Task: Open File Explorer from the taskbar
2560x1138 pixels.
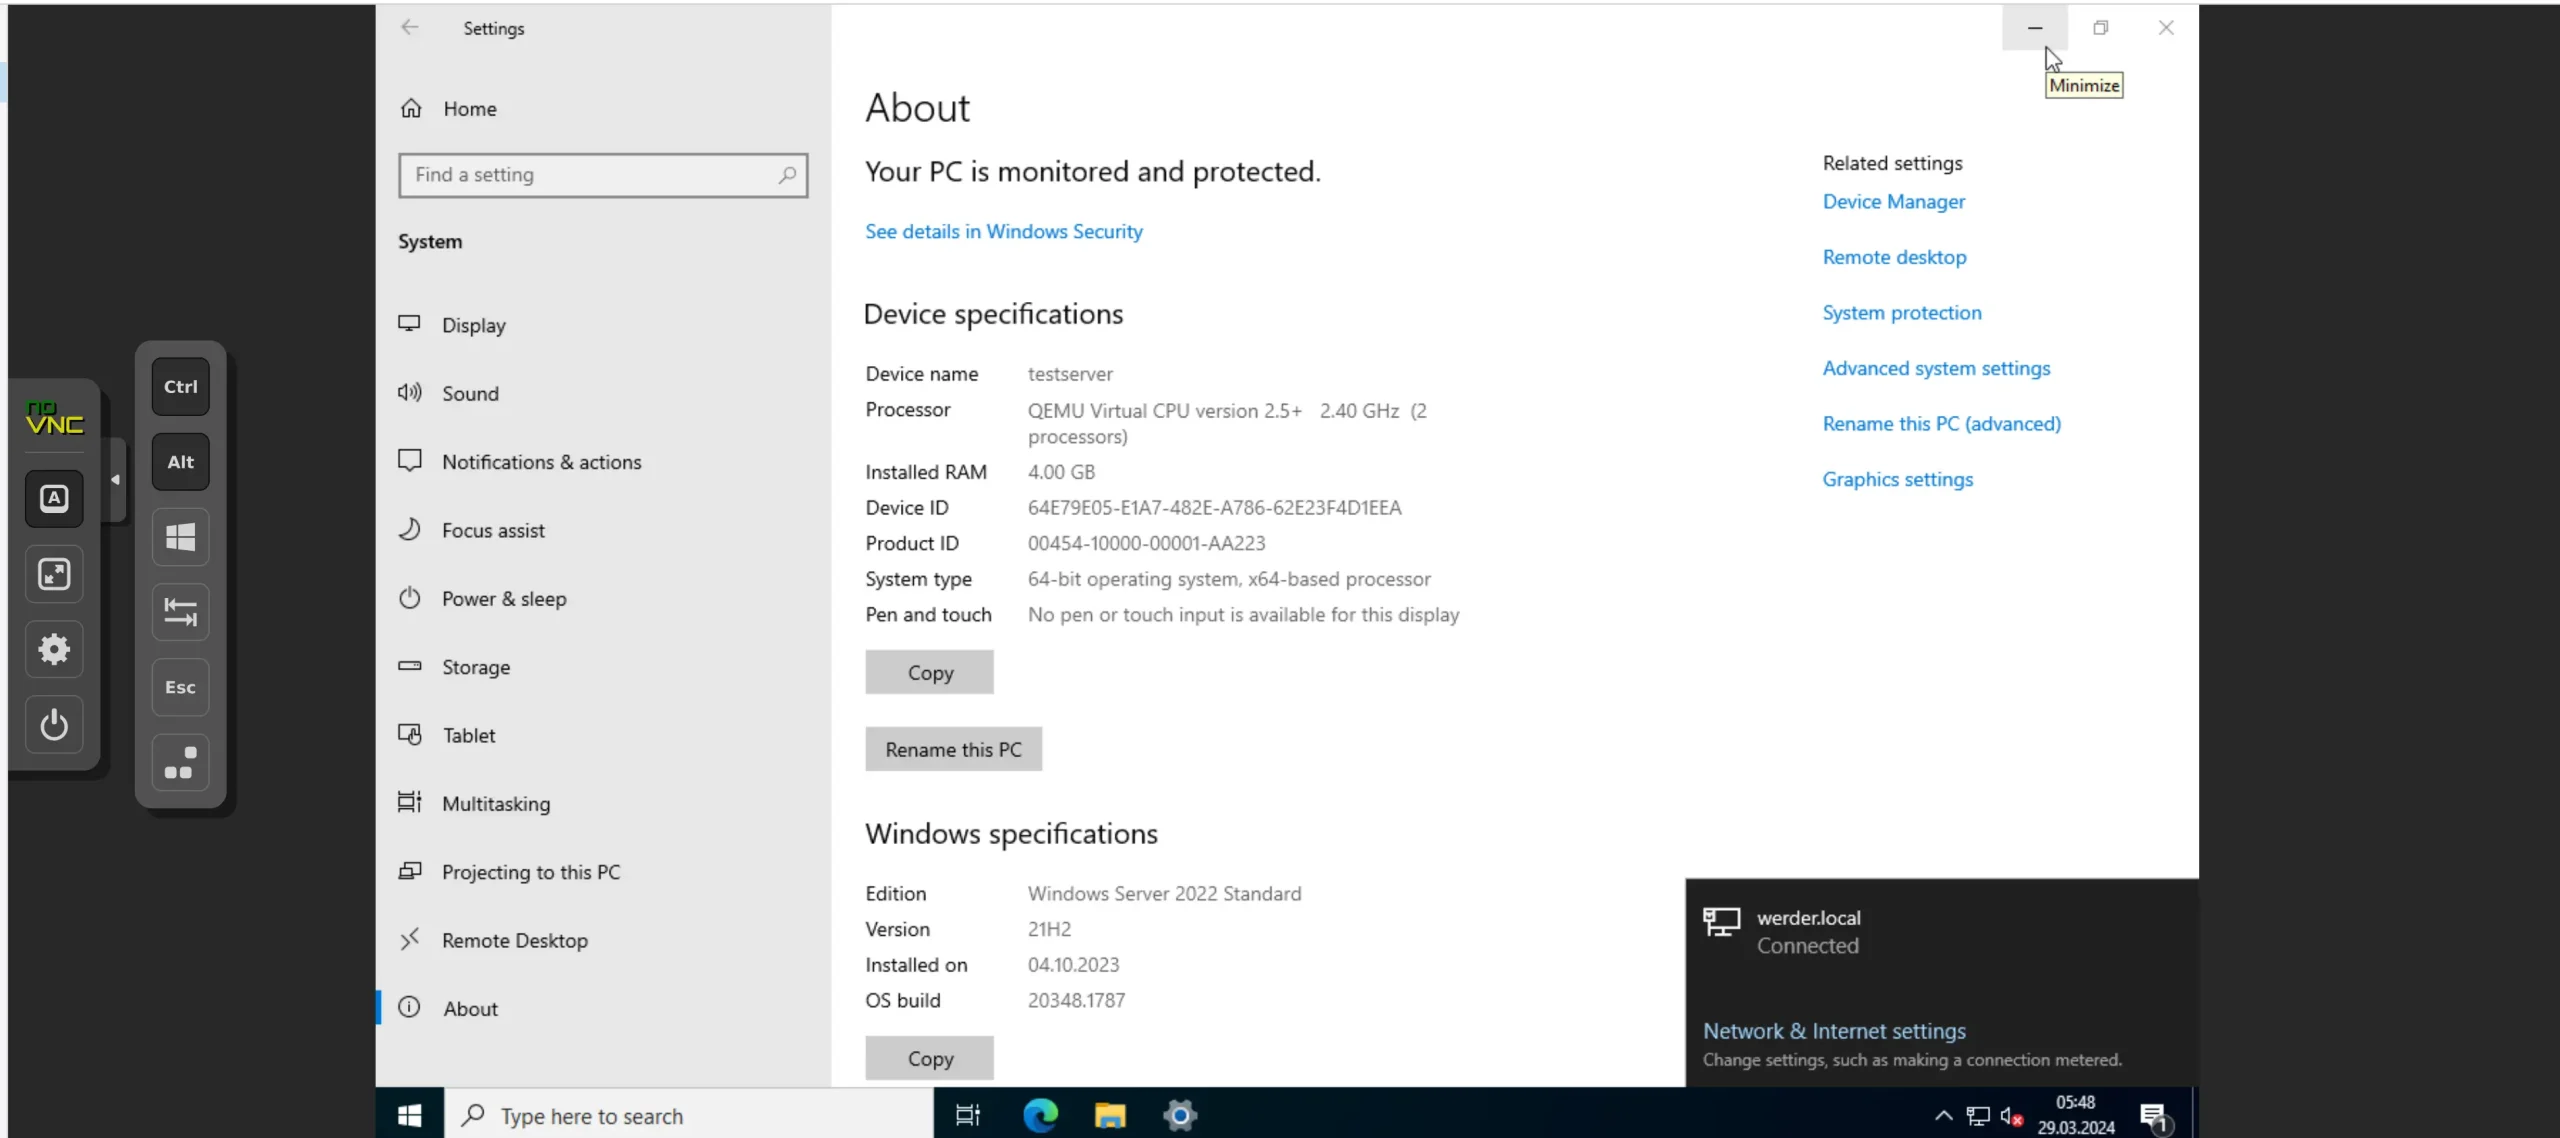Action: (1109, 1114)
